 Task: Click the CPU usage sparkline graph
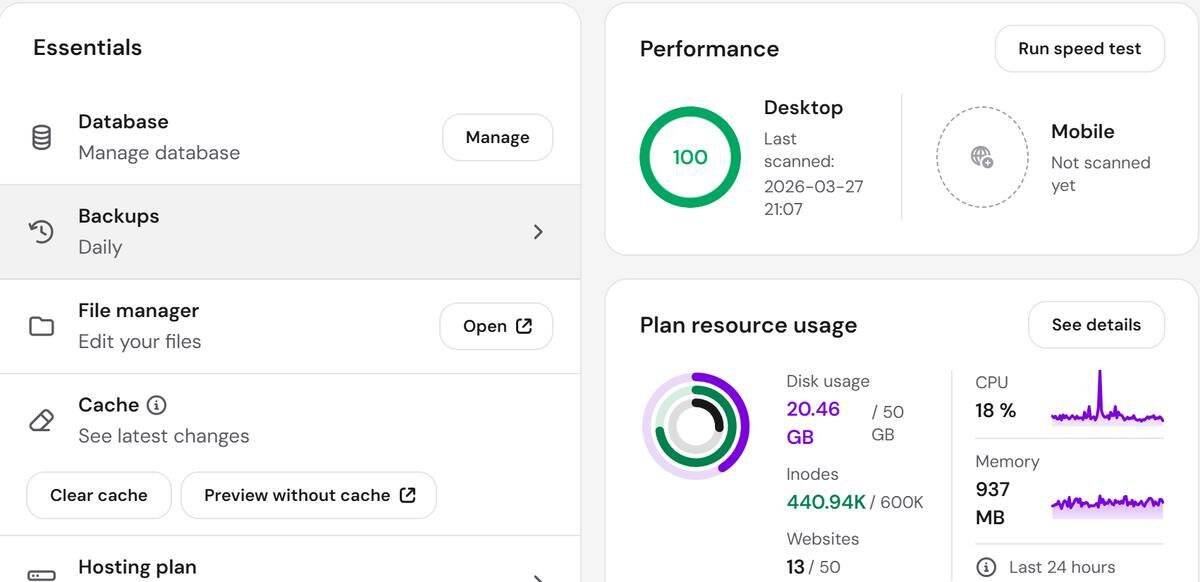pos(1107,398)
